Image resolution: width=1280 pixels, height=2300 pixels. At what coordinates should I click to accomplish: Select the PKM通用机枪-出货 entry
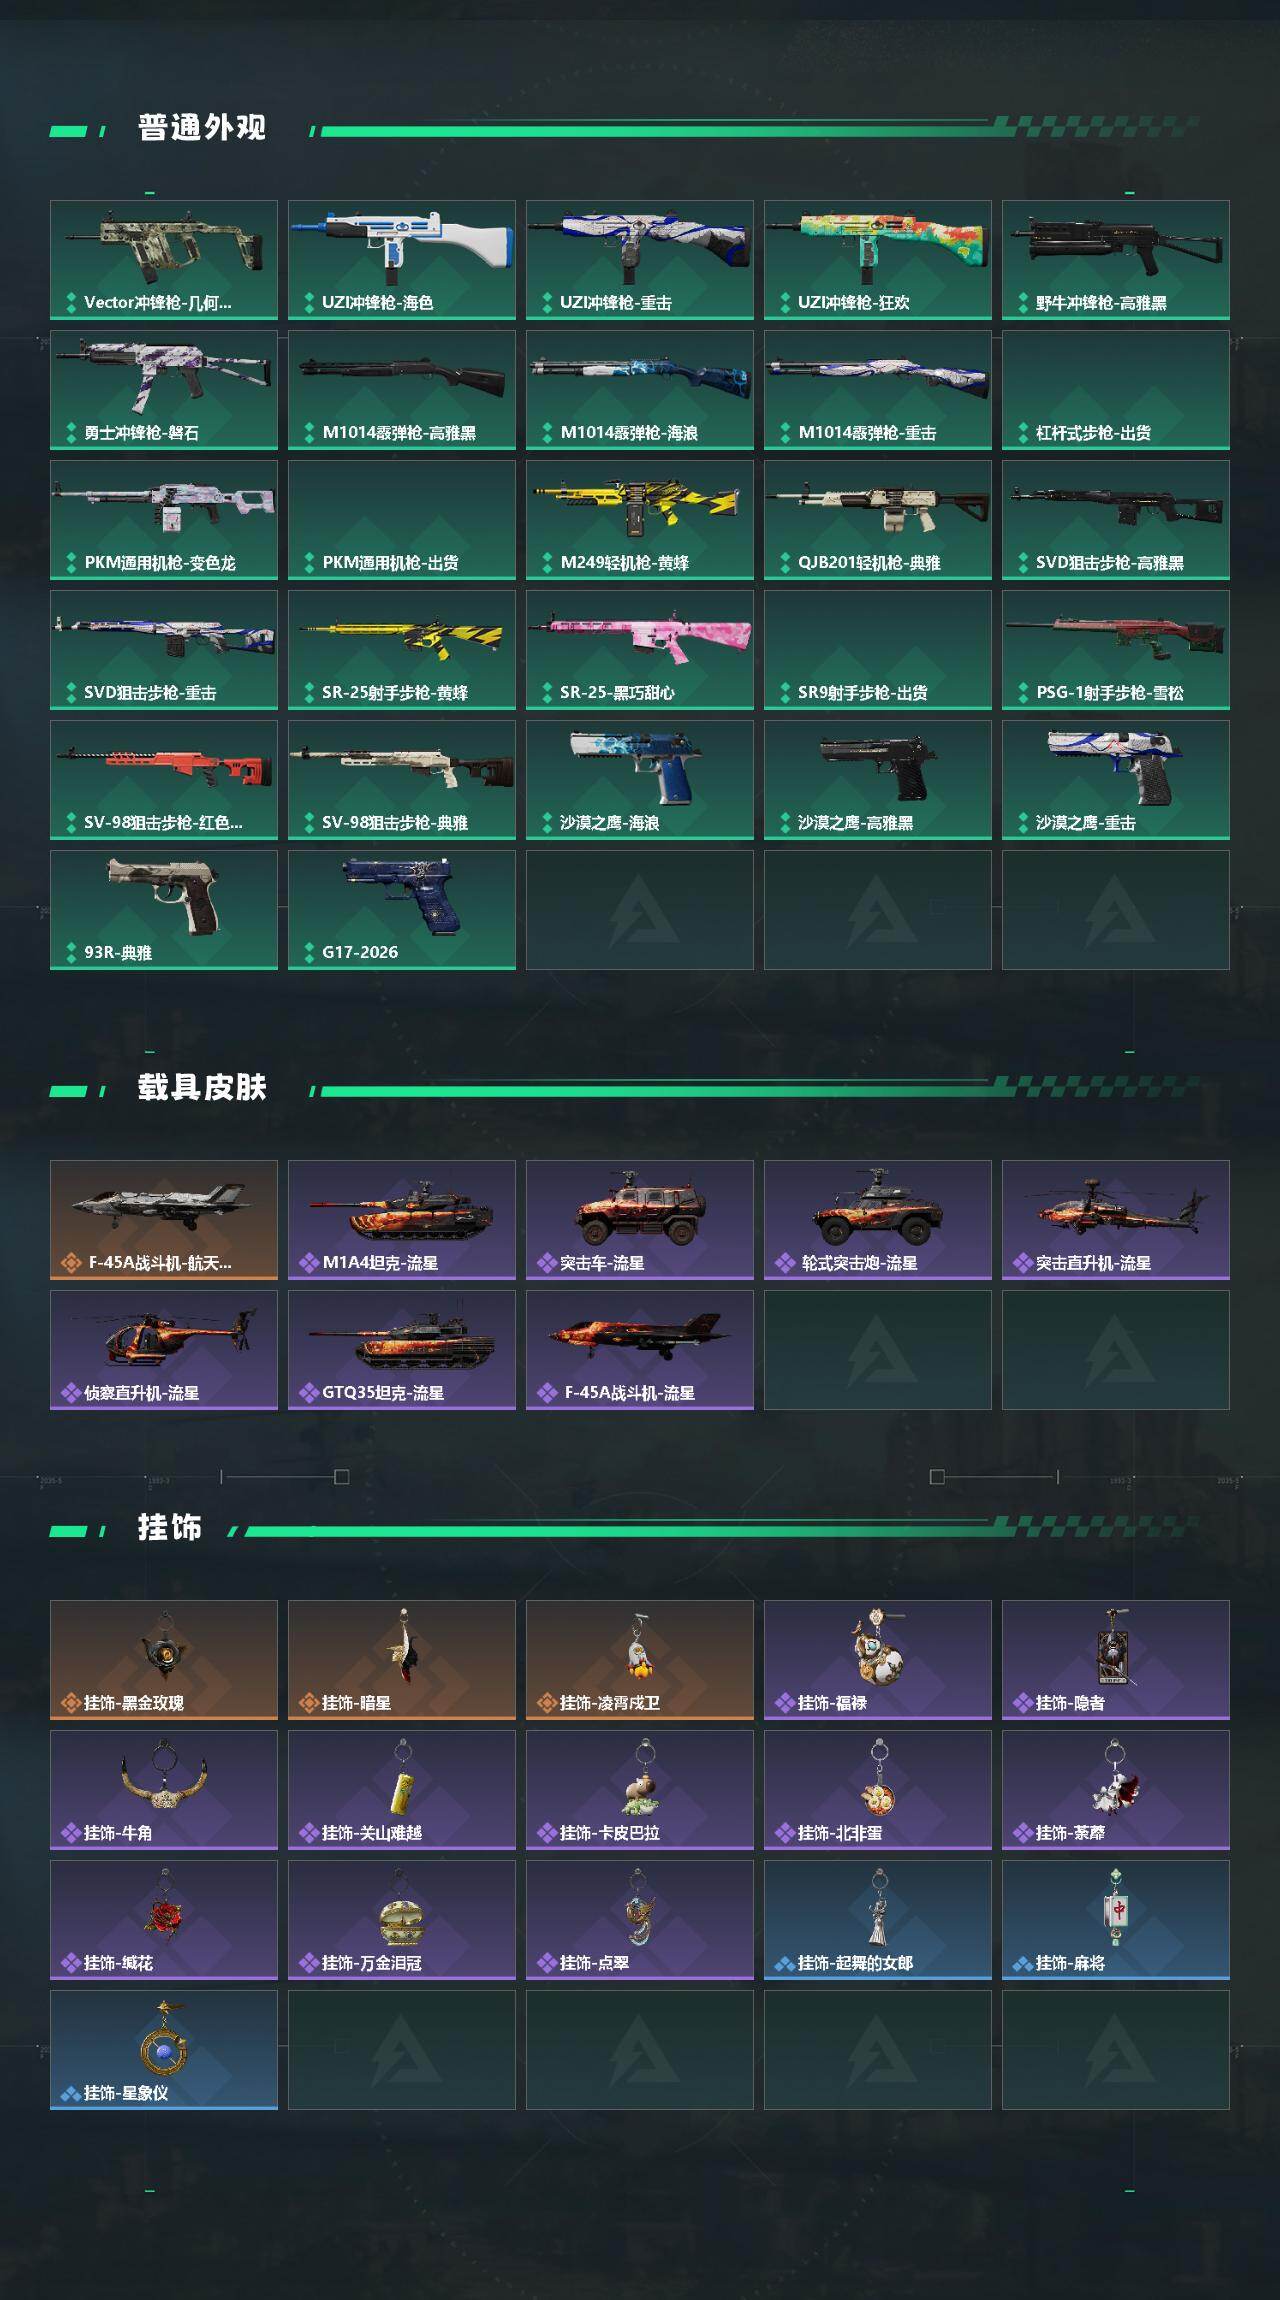pyautogui.click(x=402, y=520)
